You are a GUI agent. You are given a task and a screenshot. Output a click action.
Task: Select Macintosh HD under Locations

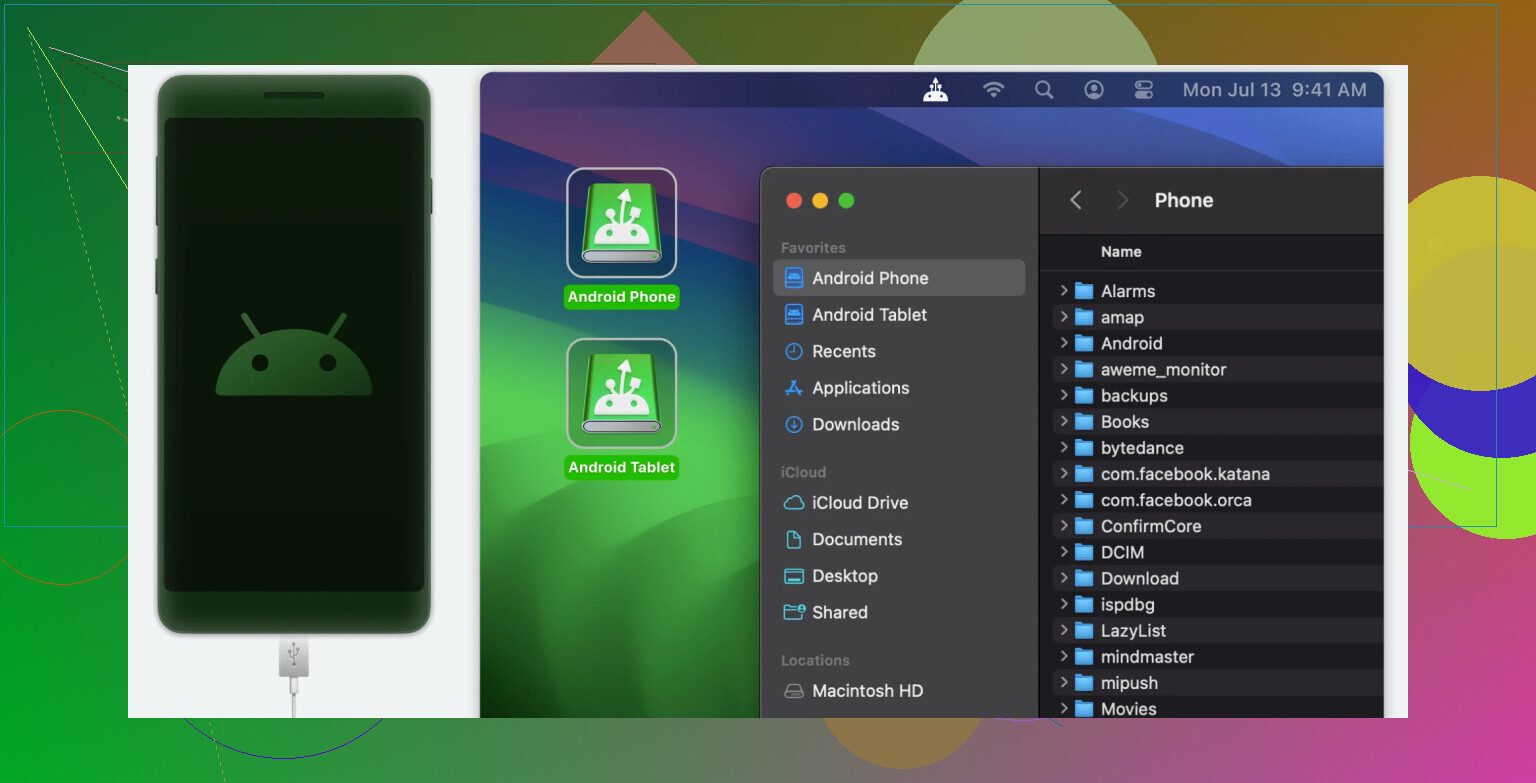(x=867, y=691)
